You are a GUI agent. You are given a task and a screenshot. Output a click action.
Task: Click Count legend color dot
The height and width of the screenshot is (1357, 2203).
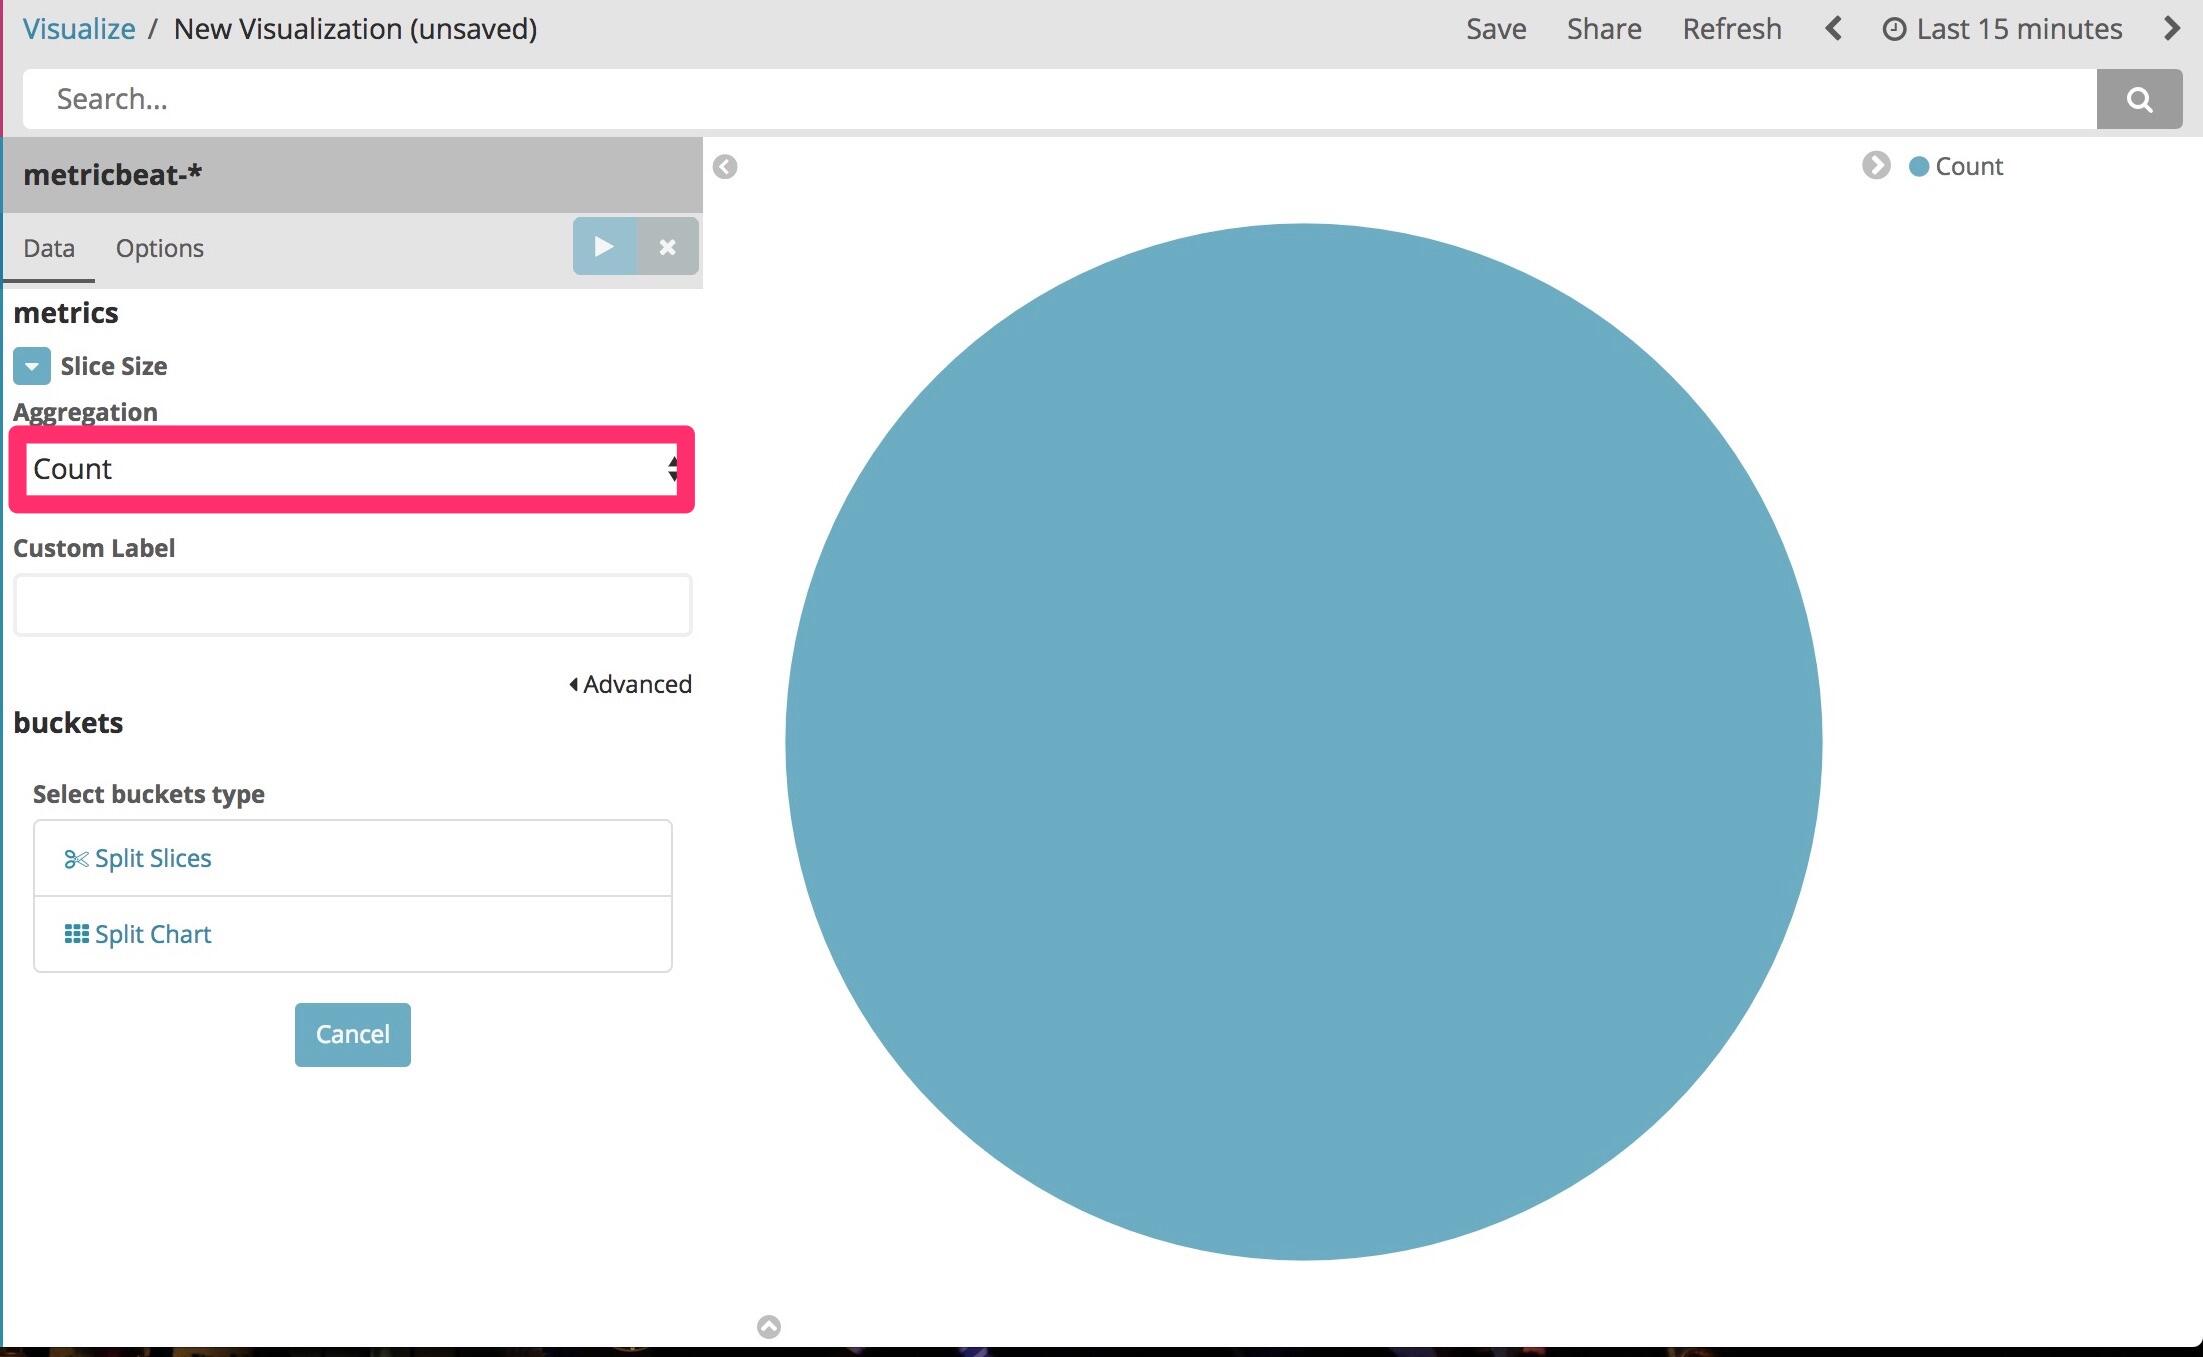pyautogui.click(x=1918, y=167)
